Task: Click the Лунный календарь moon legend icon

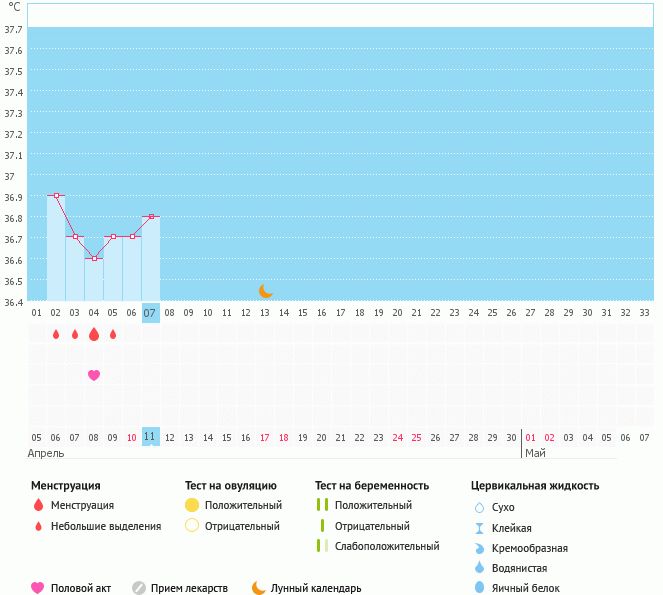Action: click(x=259, y=588)
